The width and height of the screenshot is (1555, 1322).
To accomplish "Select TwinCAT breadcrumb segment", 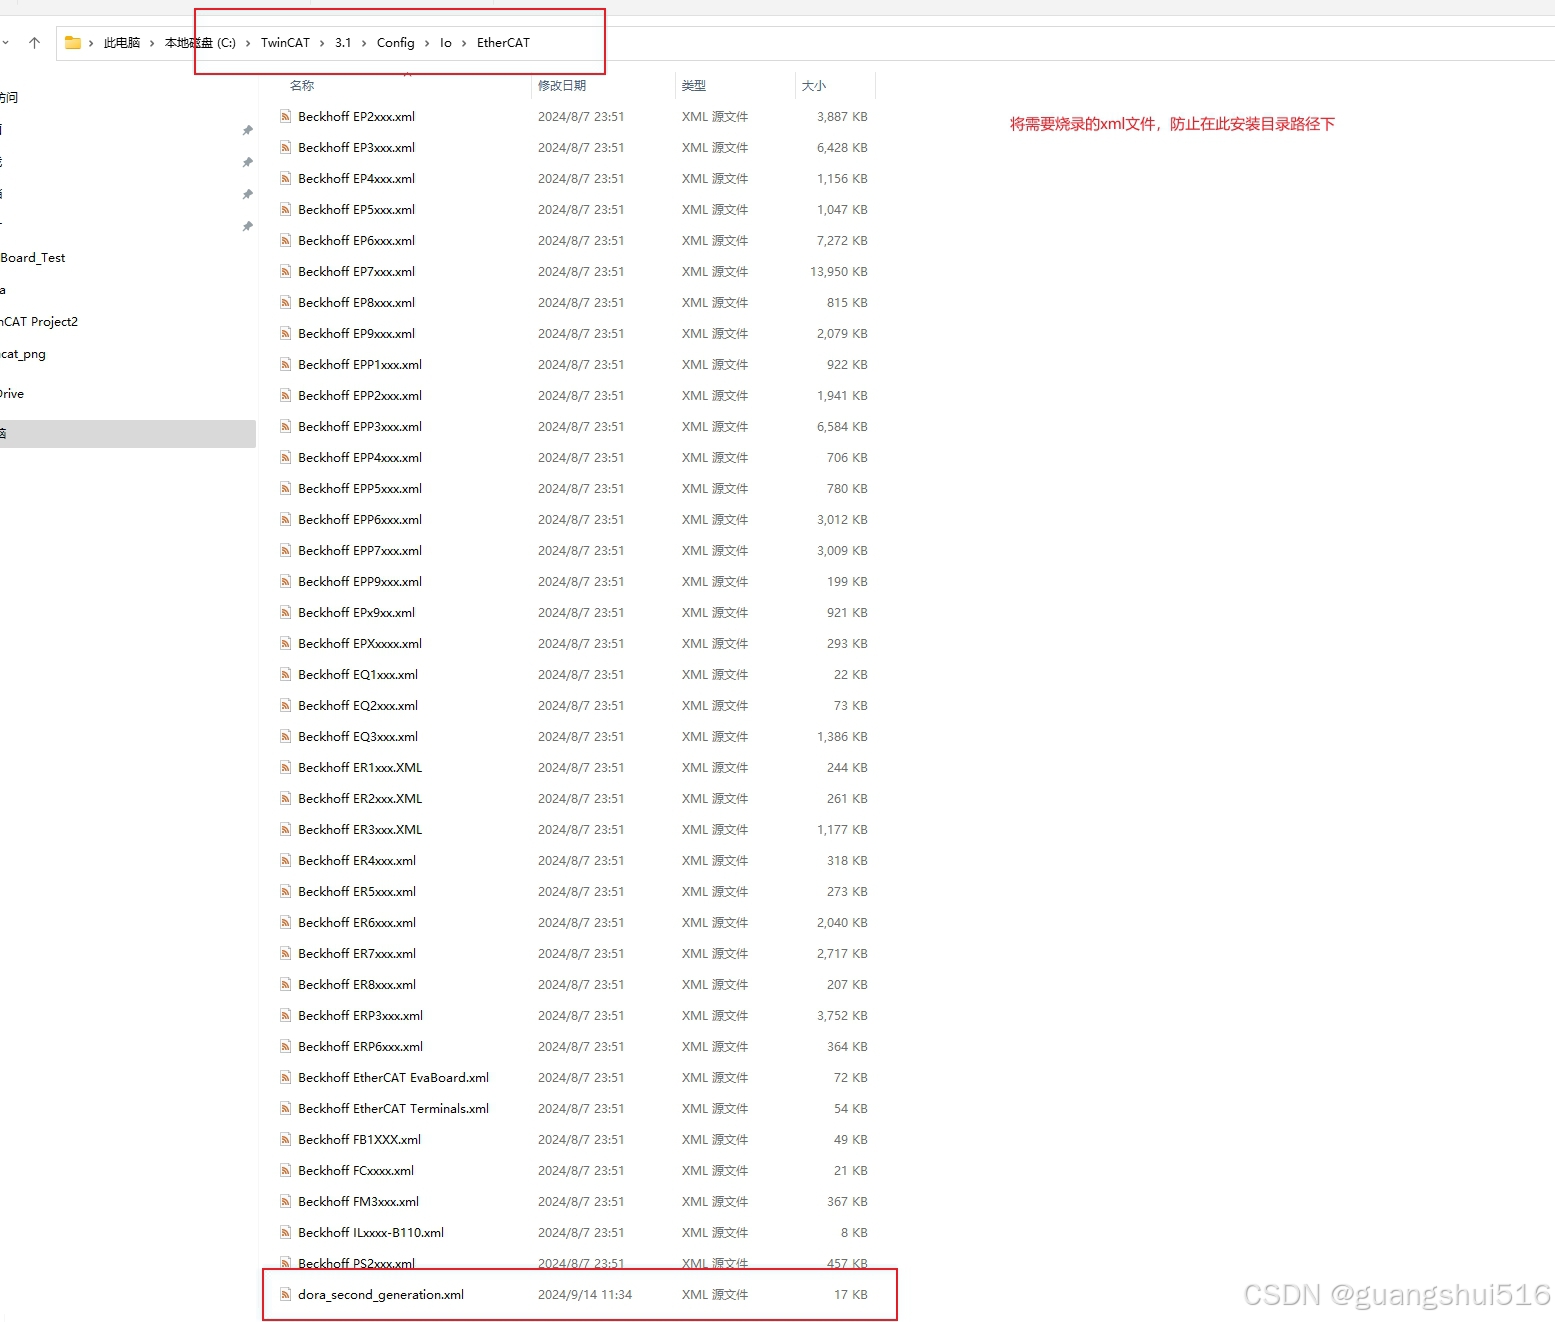I will (285, 43).
